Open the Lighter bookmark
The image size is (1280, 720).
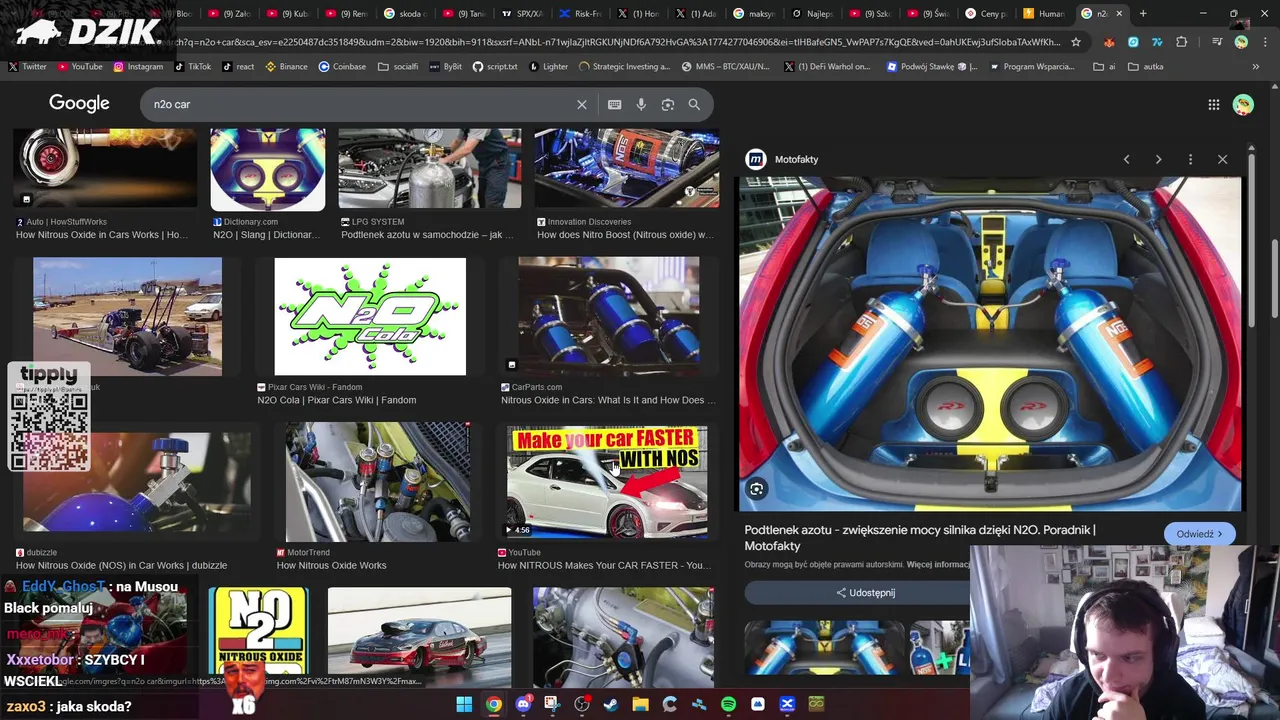coord(548,67)
